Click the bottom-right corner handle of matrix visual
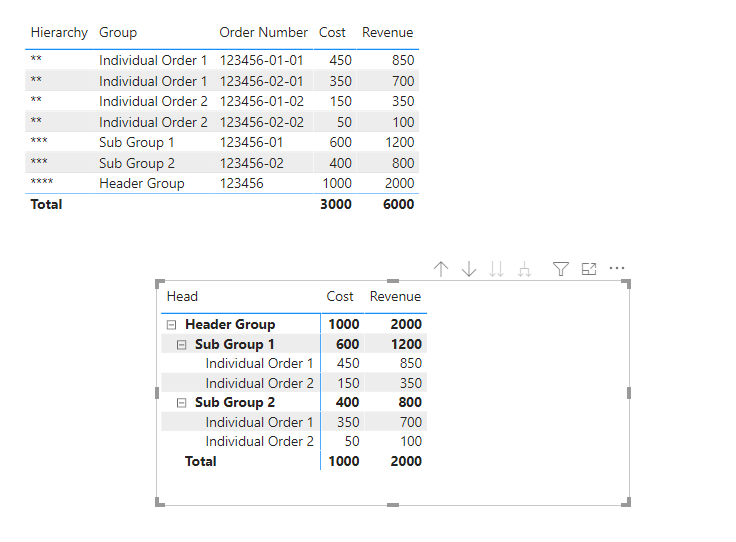736x542 pixels. pos(626,502)
